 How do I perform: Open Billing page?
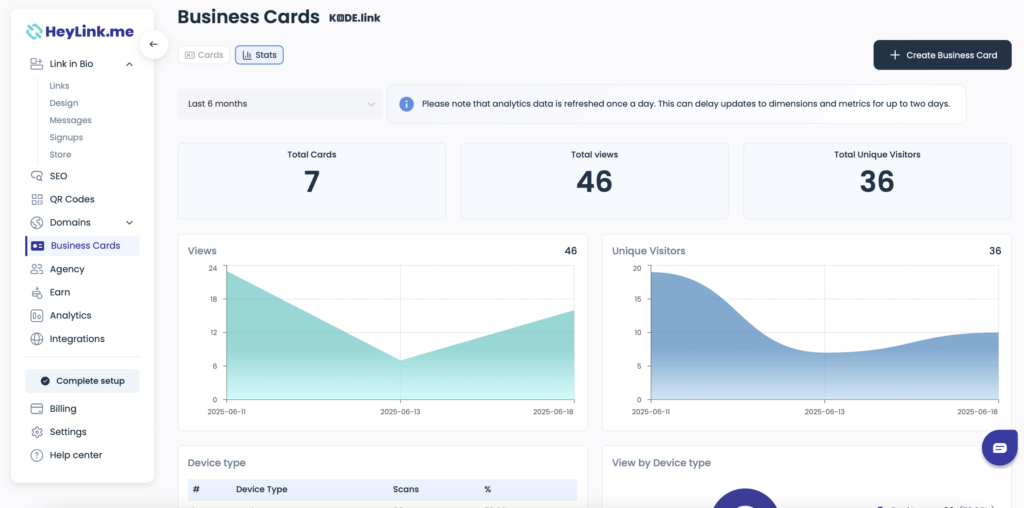(x=63, y=409)
